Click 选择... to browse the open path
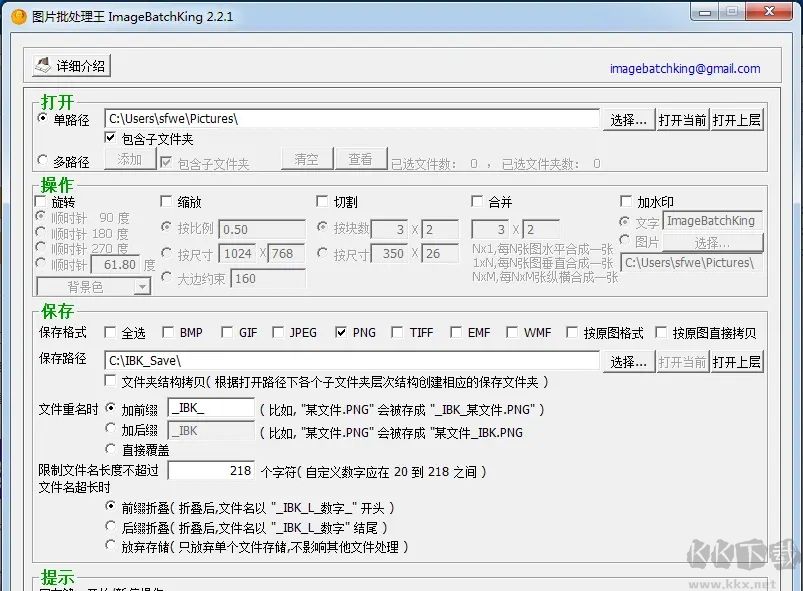Screen dimensions: 803x591 click(x=629, y=117)
